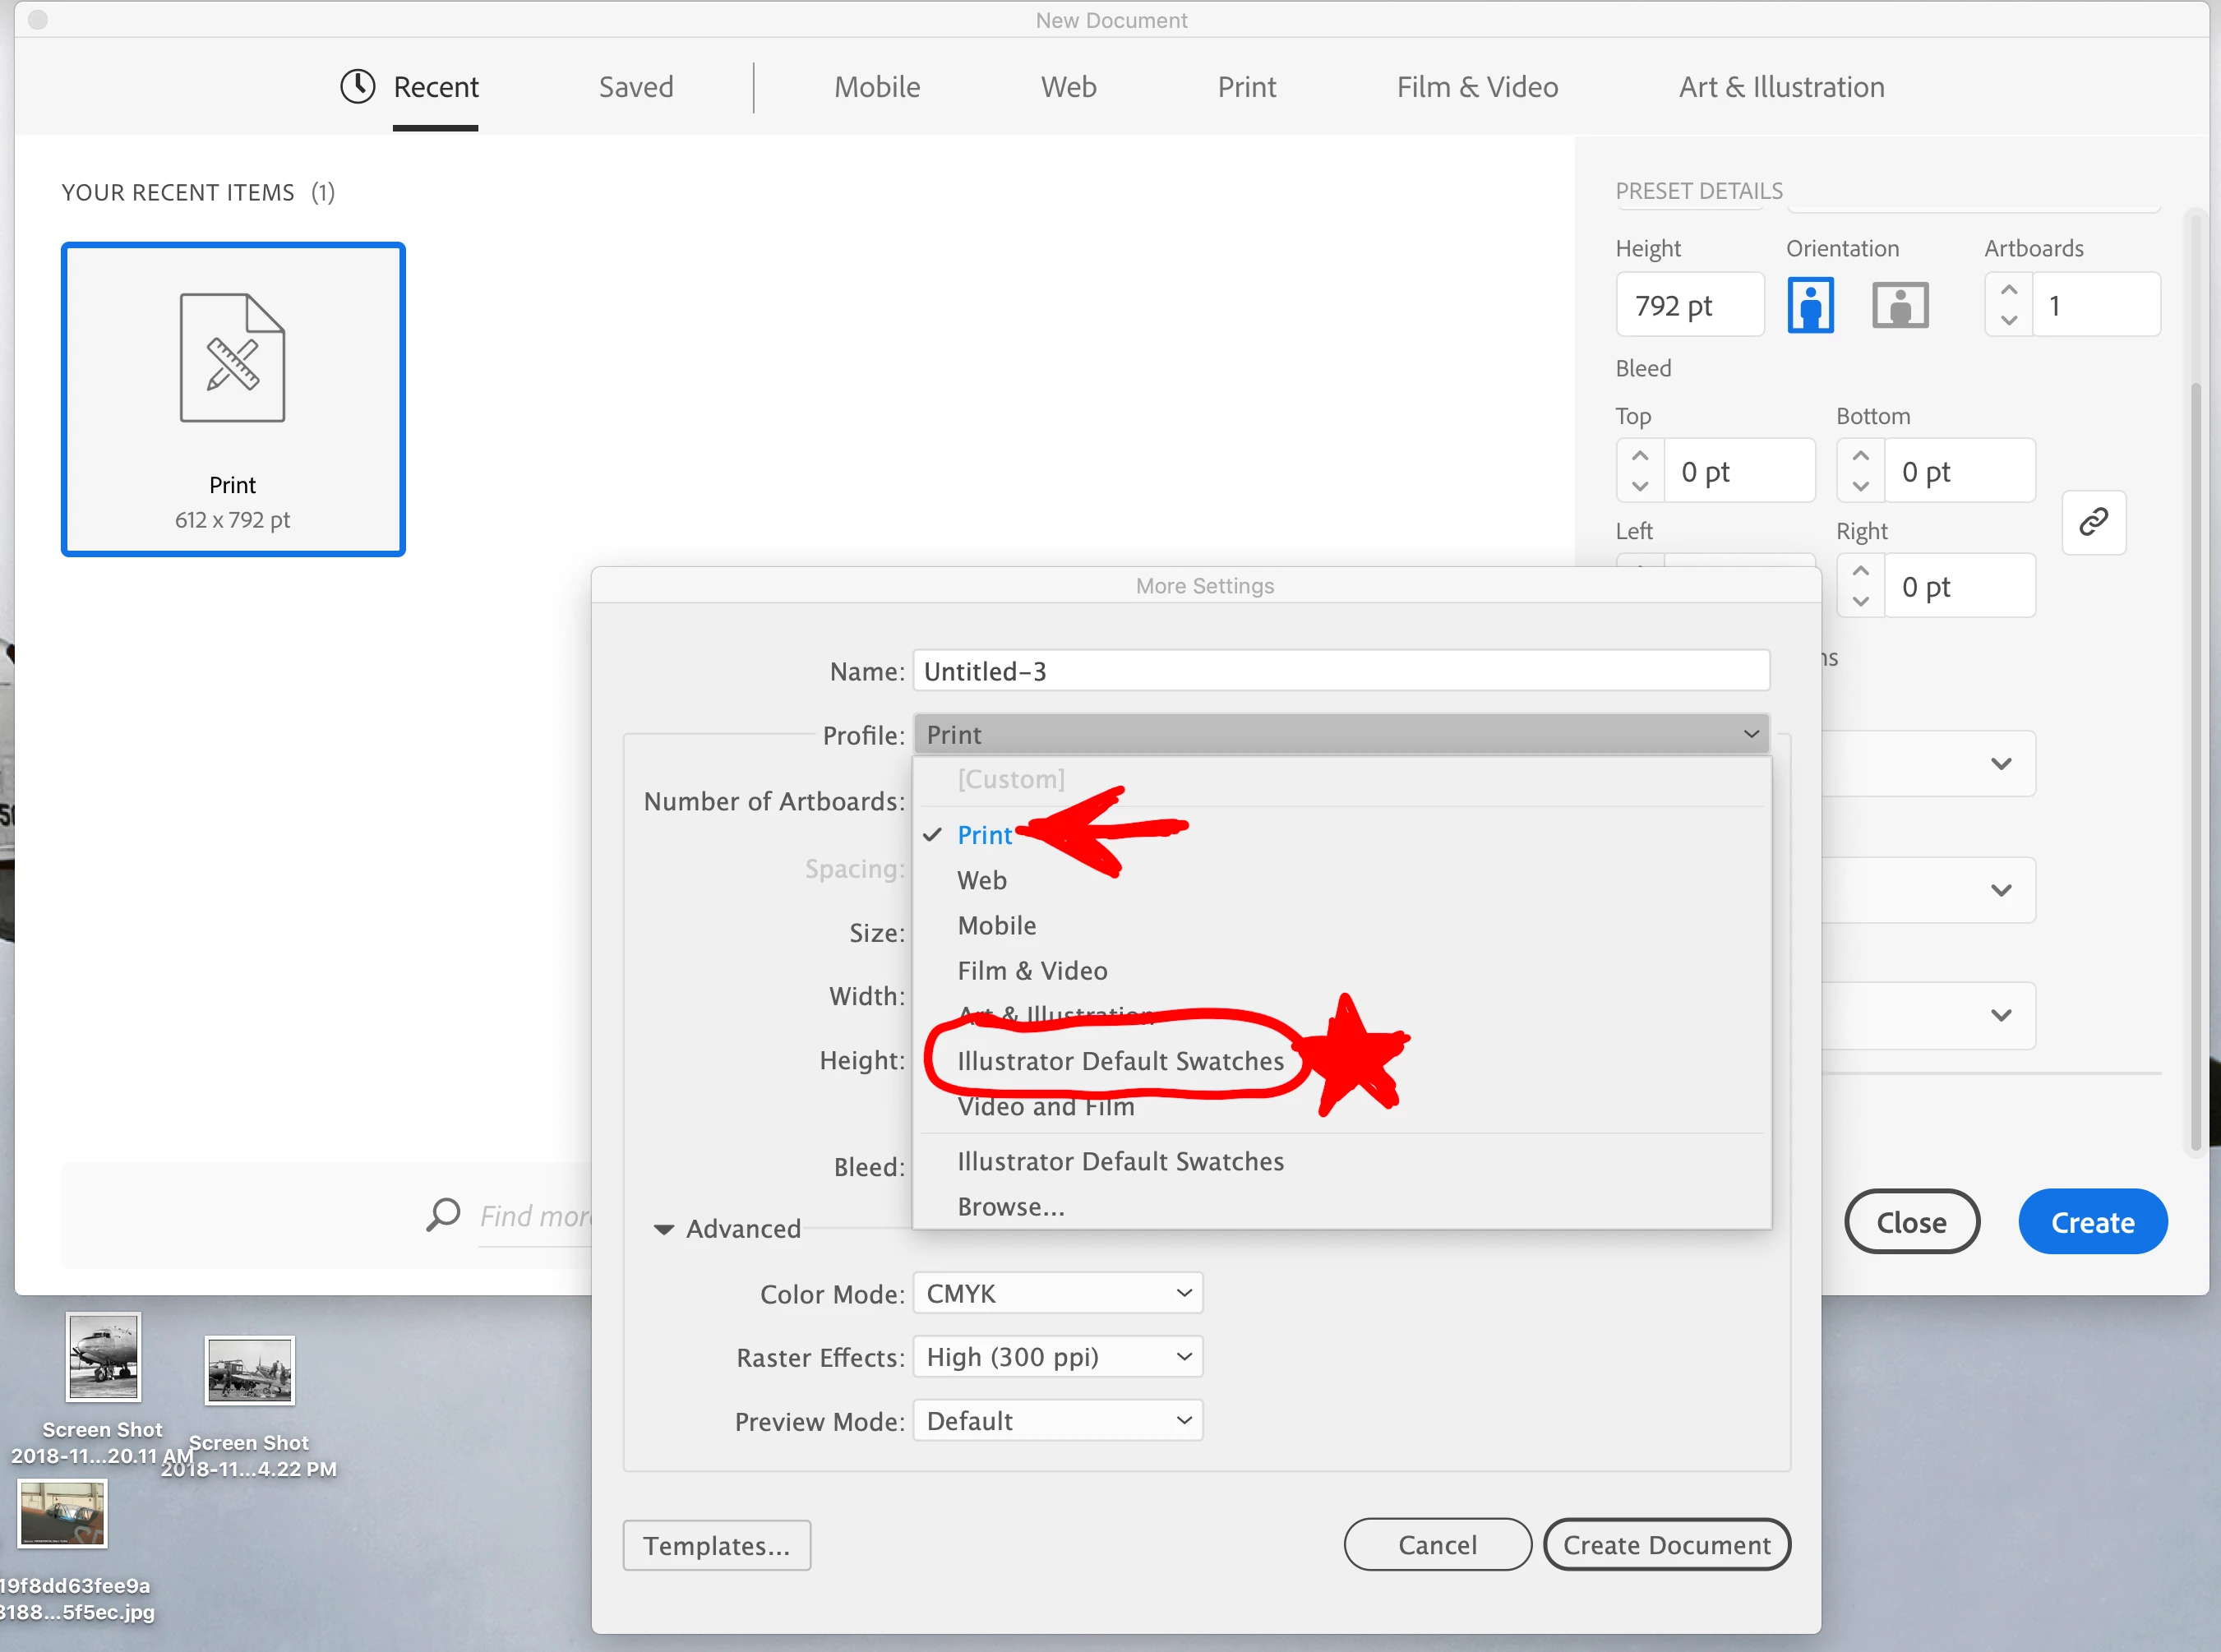Viewport: 2221px width, 1652px height.
Task: Collapse the Advanced section triangle
Action: (663, 1229)
